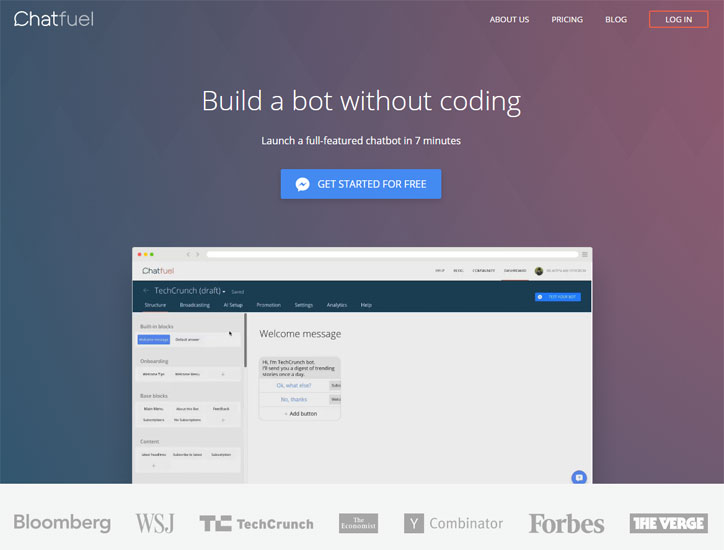Select the Structure tab
This screenshot has width=724, height=550.
coord(155,305)
